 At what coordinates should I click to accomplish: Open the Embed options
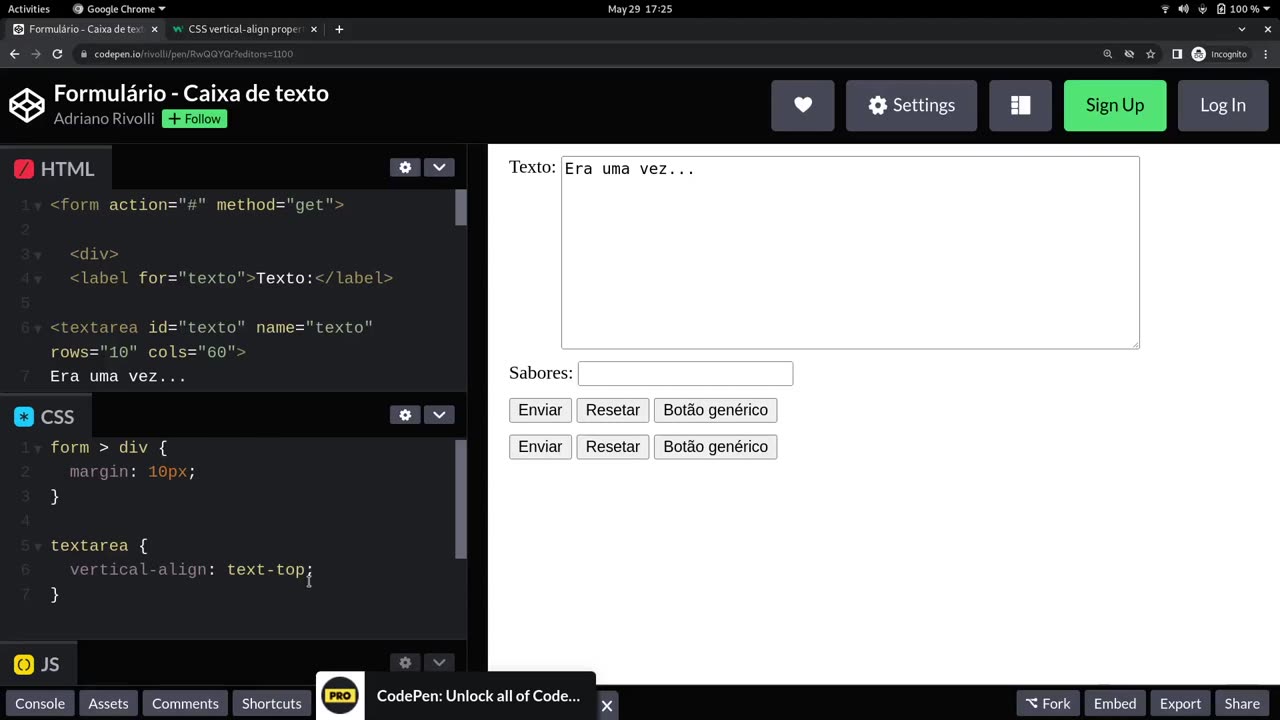[x=1115, y=703]
